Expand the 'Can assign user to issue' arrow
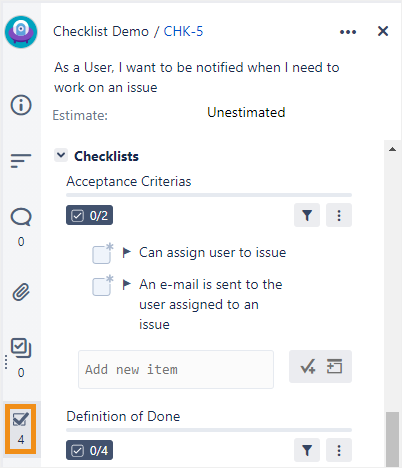 126,252
